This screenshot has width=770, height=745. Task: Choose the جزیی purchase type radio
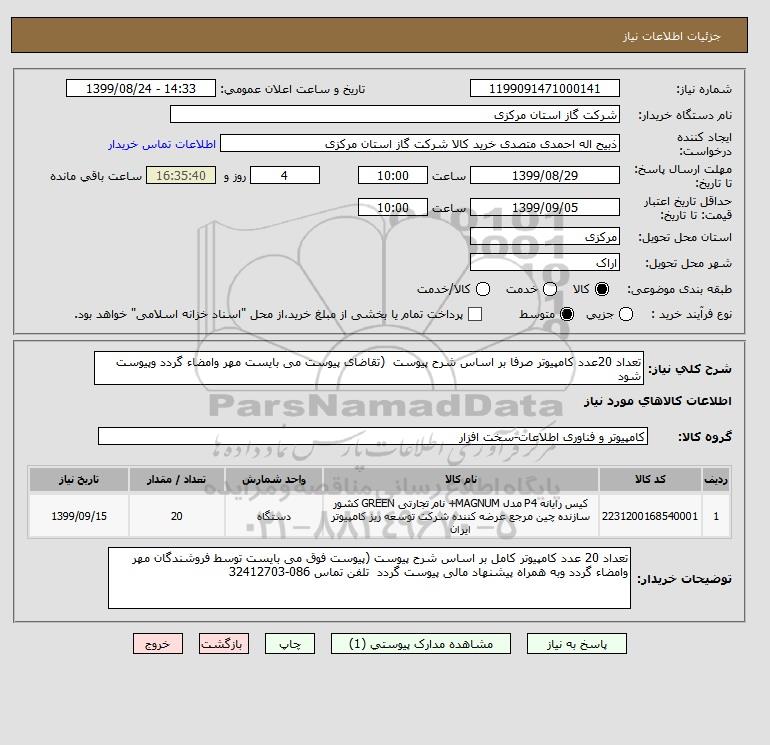pos(626,314)
